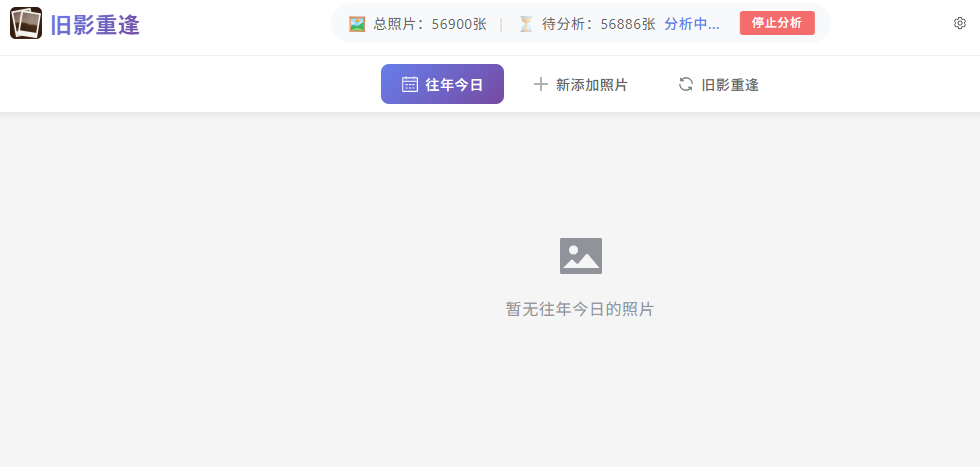Click the vertical divider between photo statistics
The height and width of the screenshot is (467, 980).
(501, 24)
